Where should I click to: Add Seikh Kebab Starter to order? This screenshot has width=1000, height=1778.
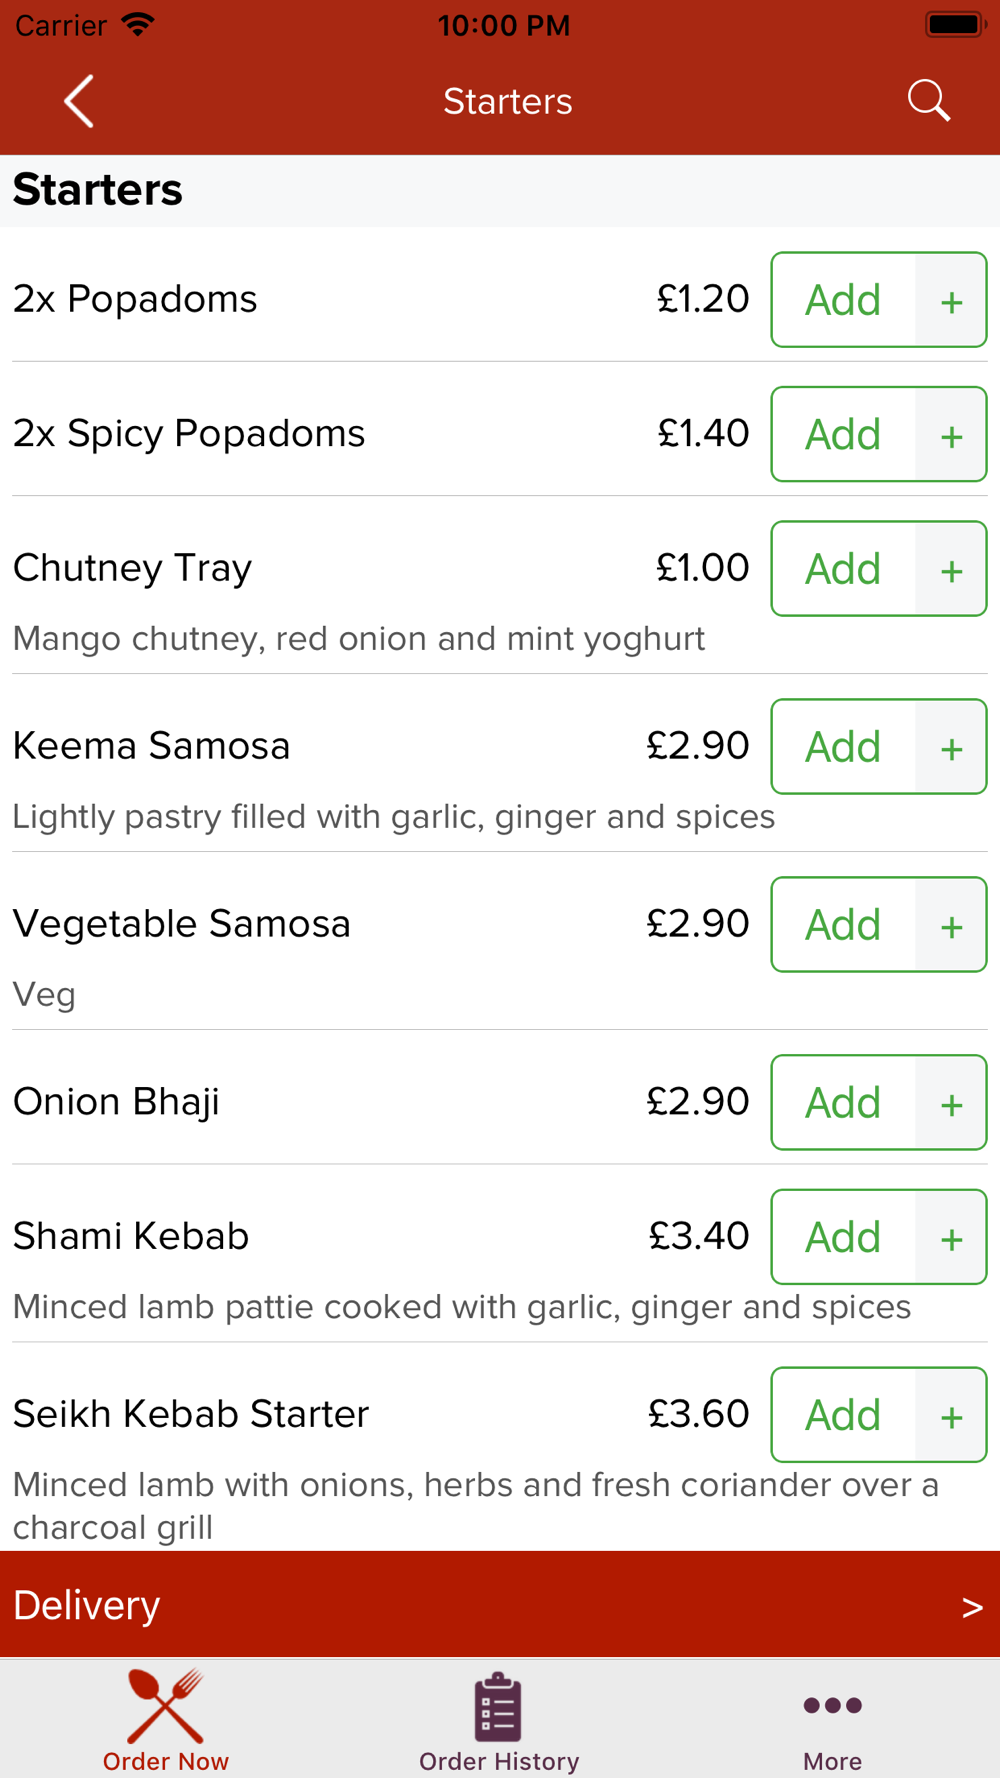(843, 1415)
